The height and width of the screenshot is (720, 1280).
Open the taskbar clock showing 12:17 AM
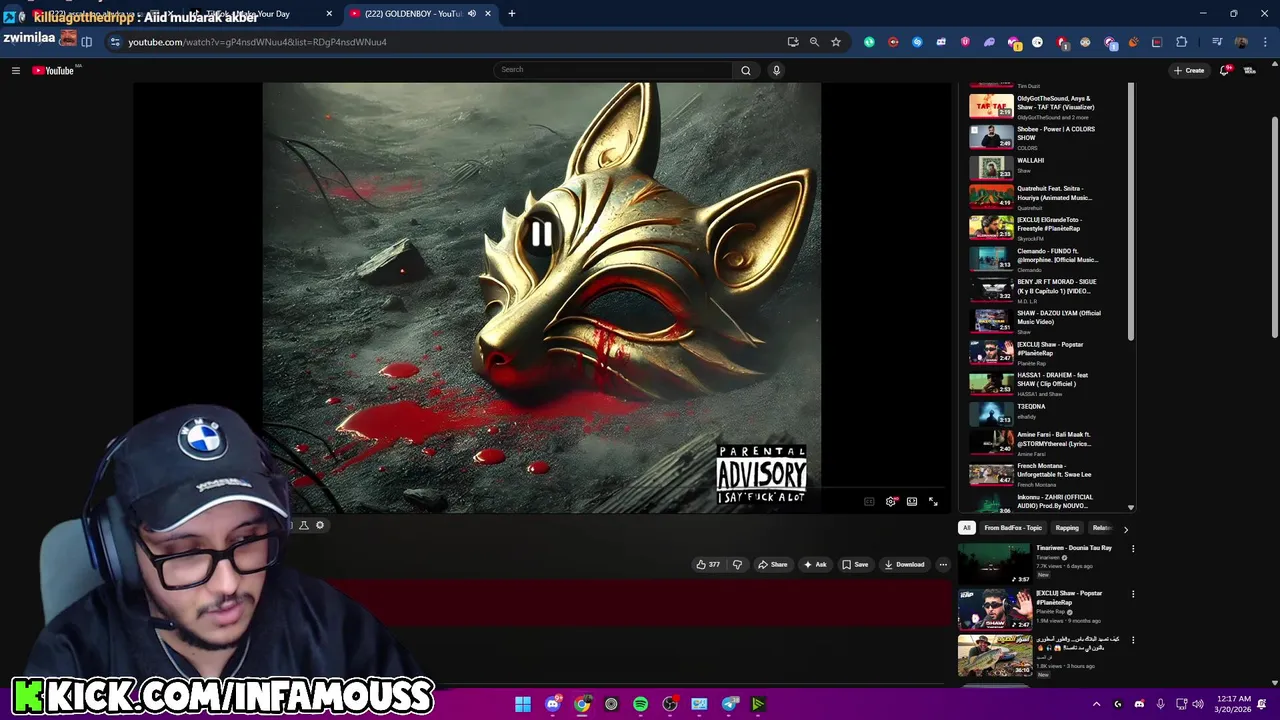[1234, 704]
